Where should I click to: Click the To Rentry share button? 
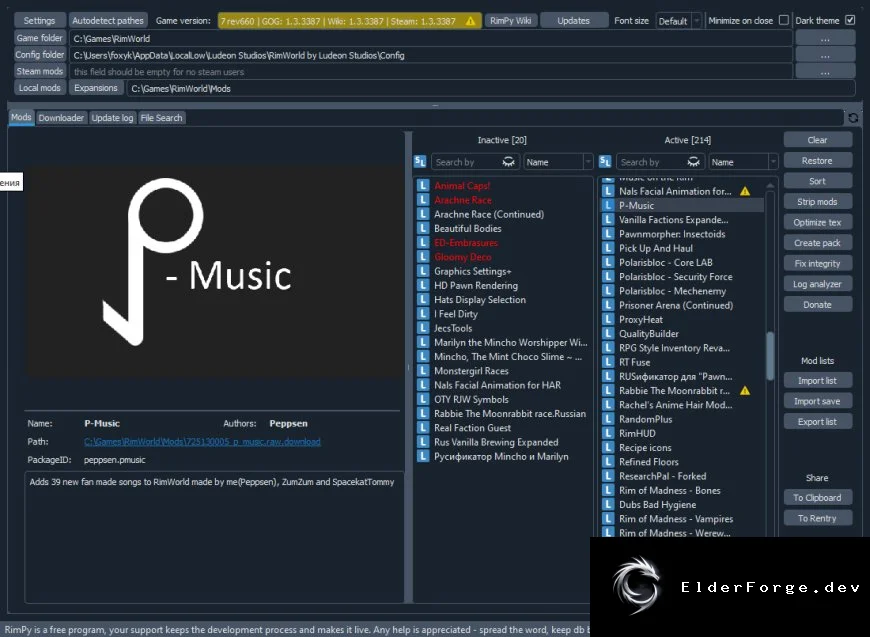point(818,518)
